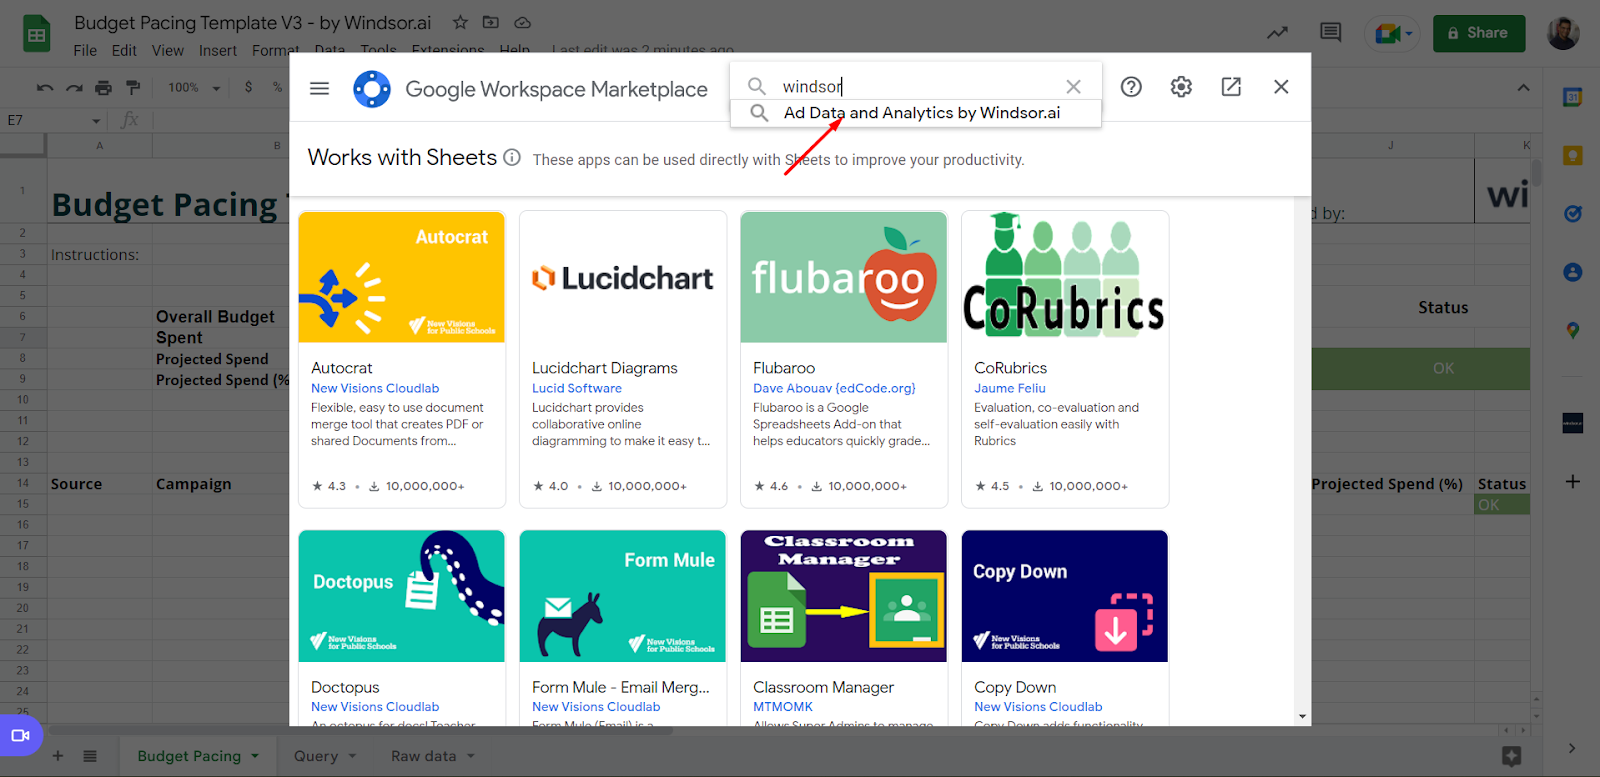1600x777 pixels.
Task: Open the View menu
Action: (168, 51)
